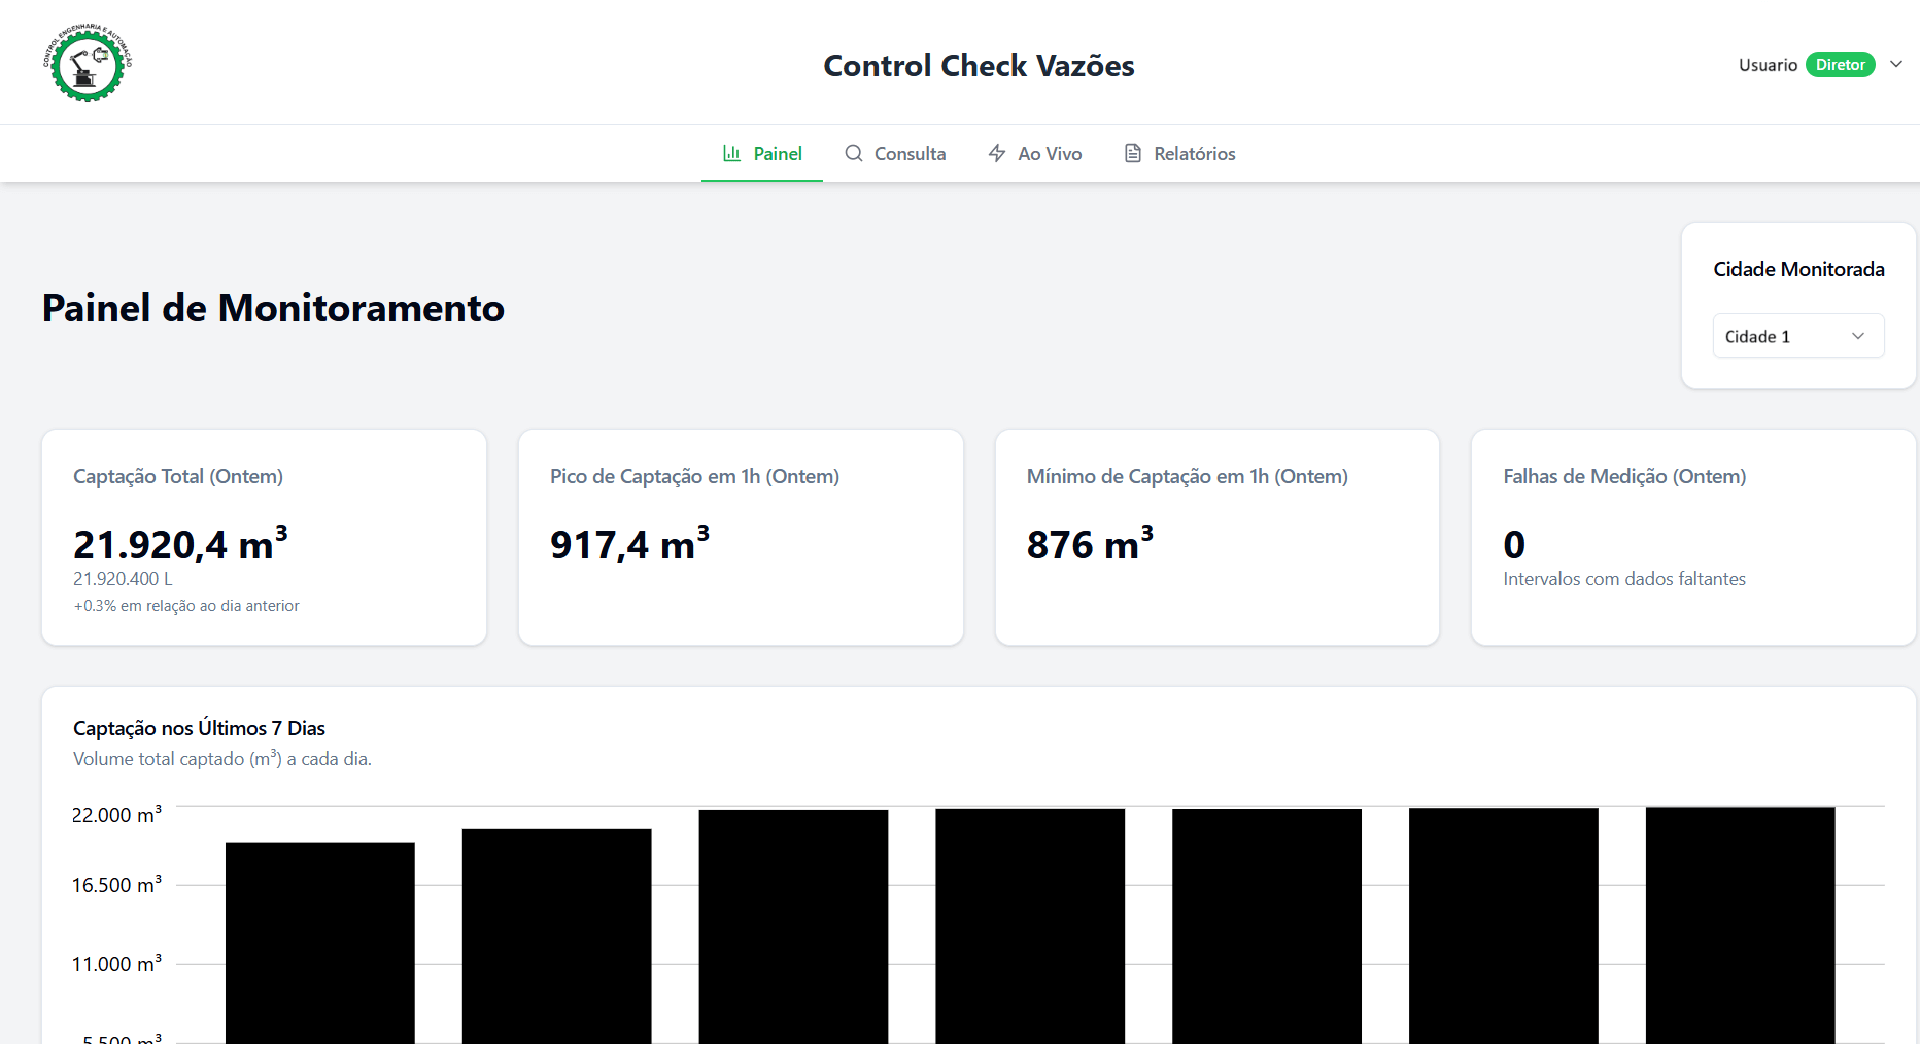Click Falhas de Medição (Ontem) card title
This screenshot has width=1921, height=1051.
1625,477
